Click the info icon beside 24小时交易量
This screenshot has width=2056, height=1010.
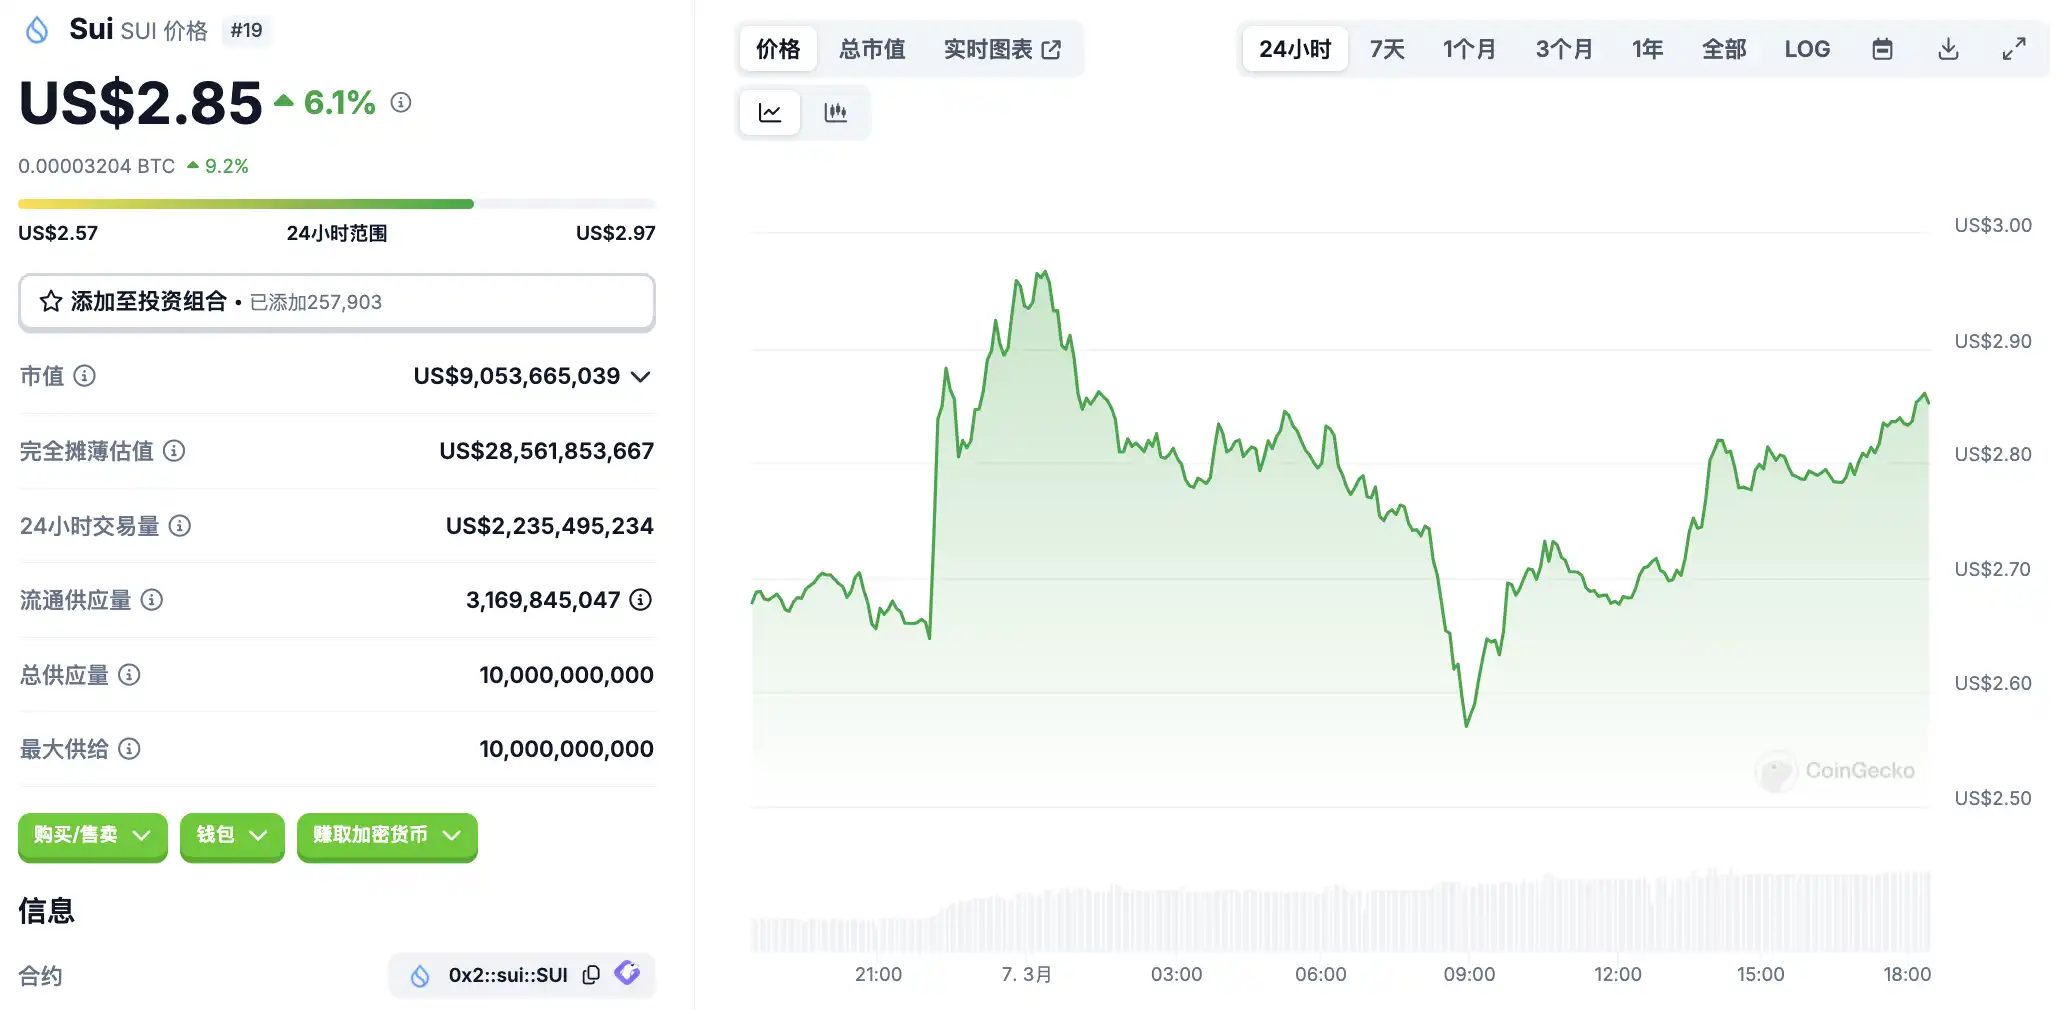click(180, 526)
